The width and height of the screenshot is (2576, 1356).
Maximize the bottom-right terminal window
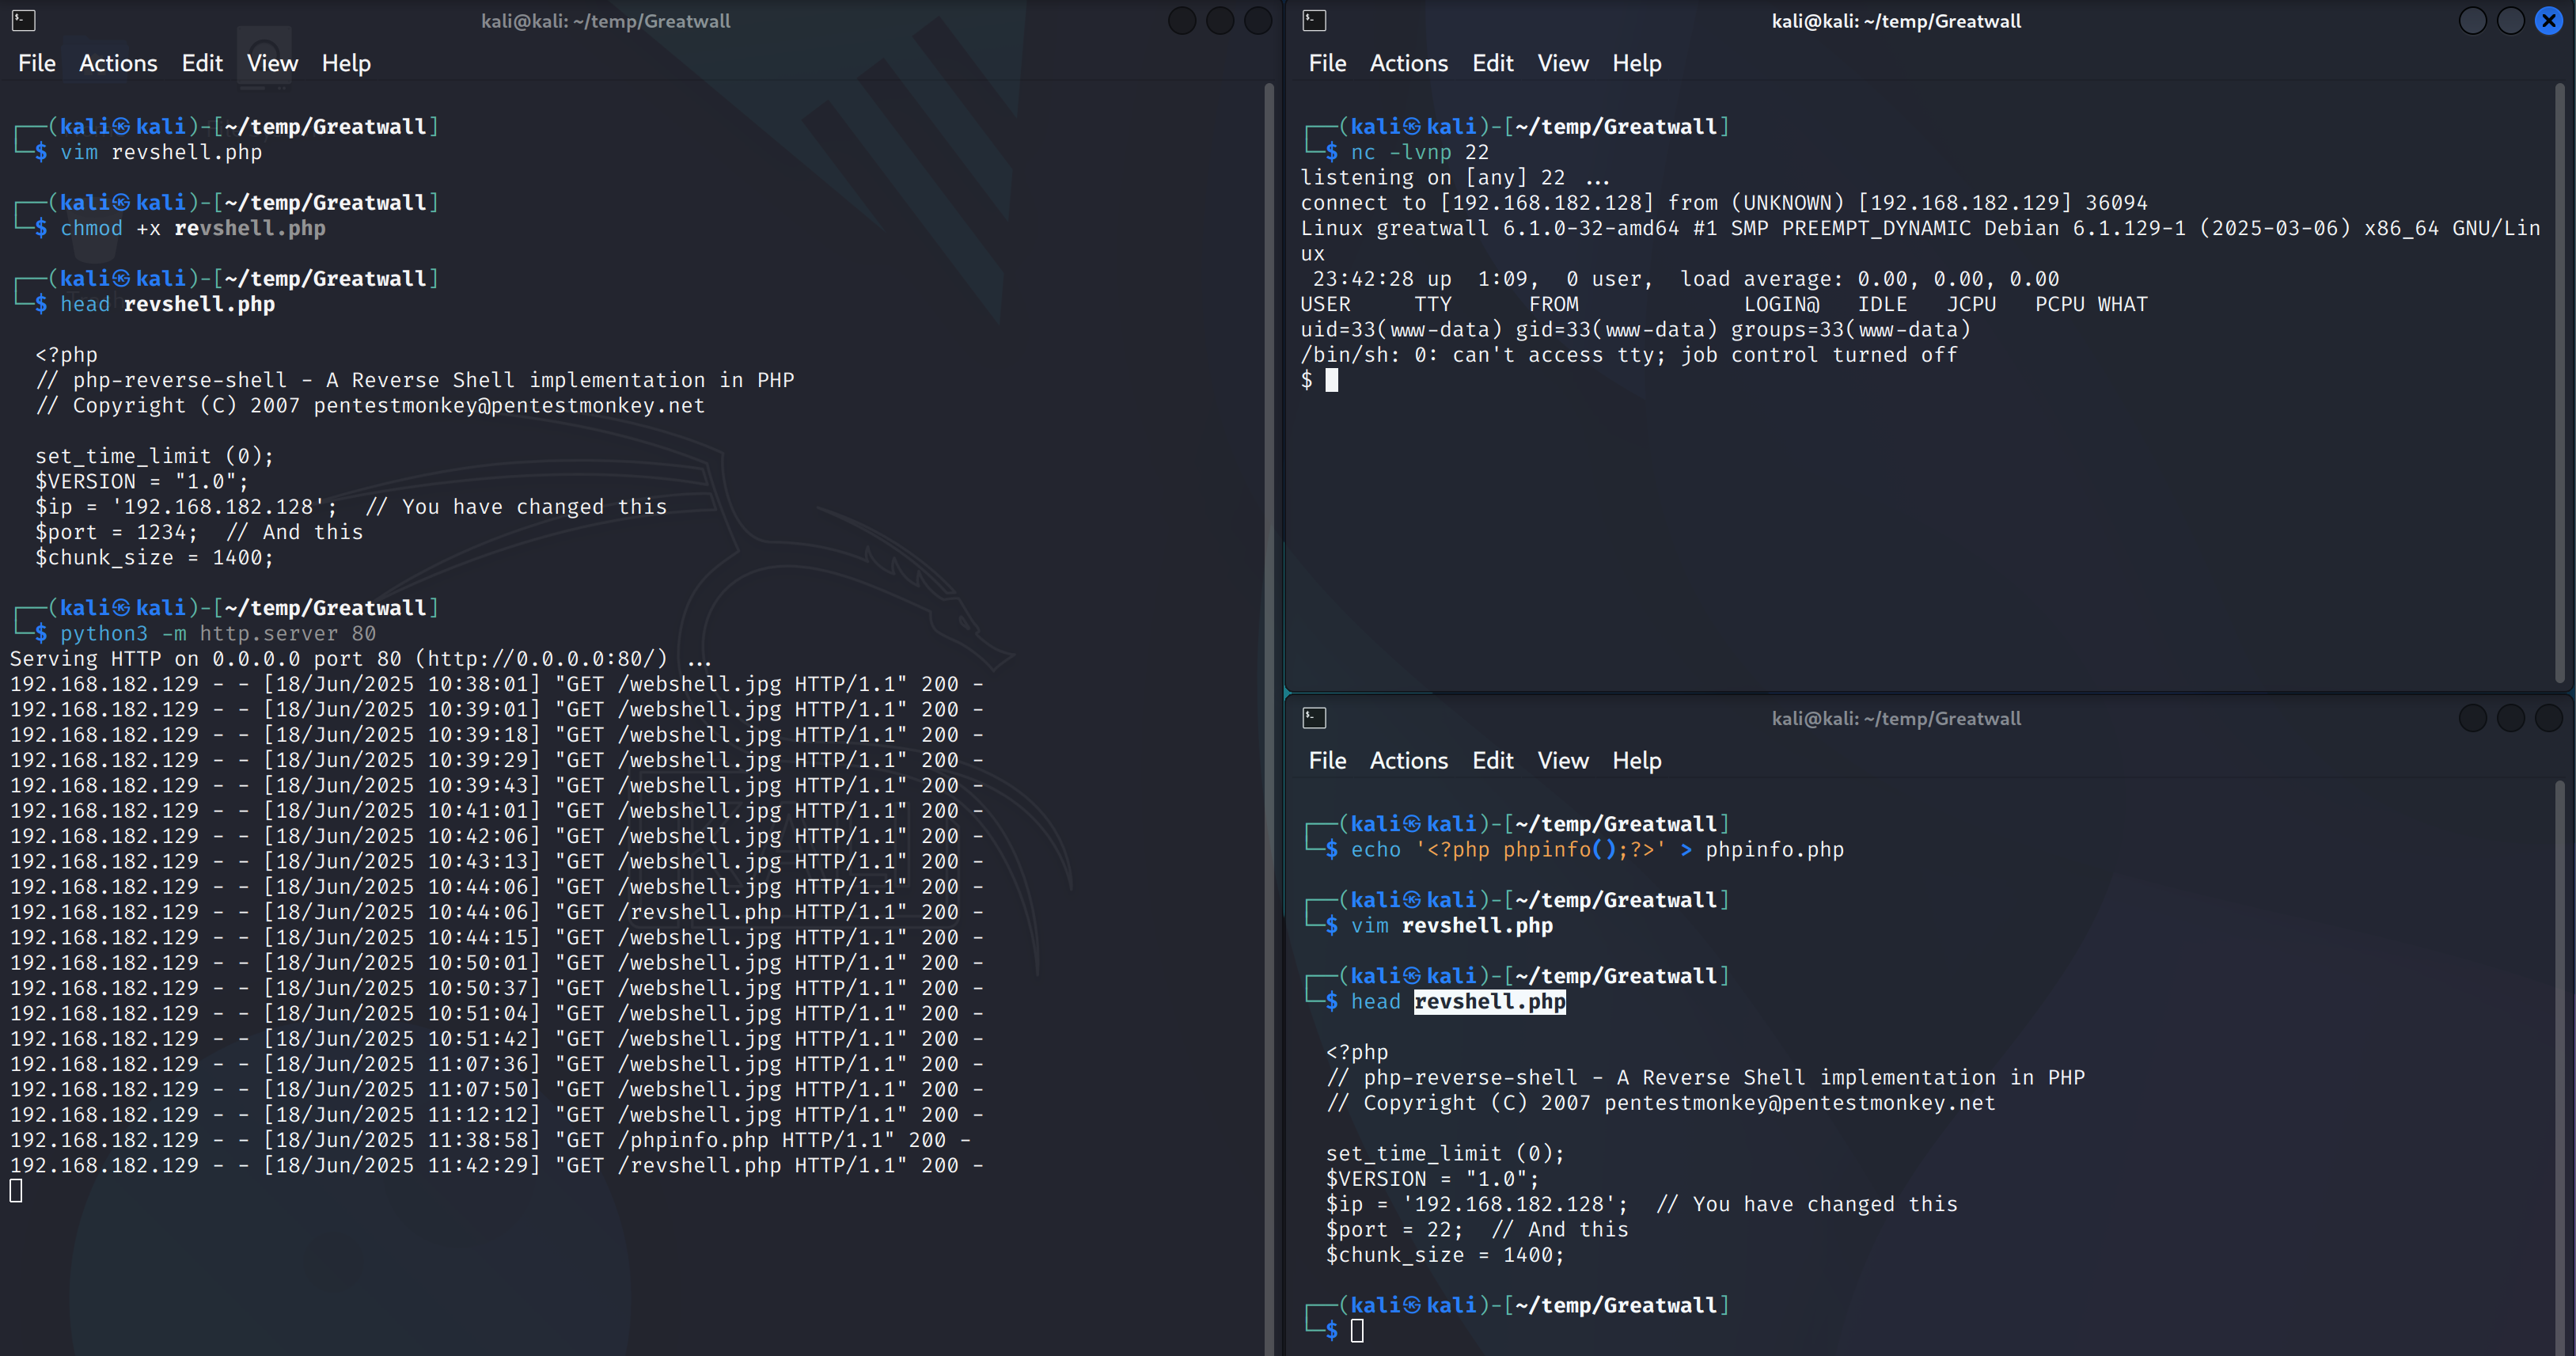2510,718
